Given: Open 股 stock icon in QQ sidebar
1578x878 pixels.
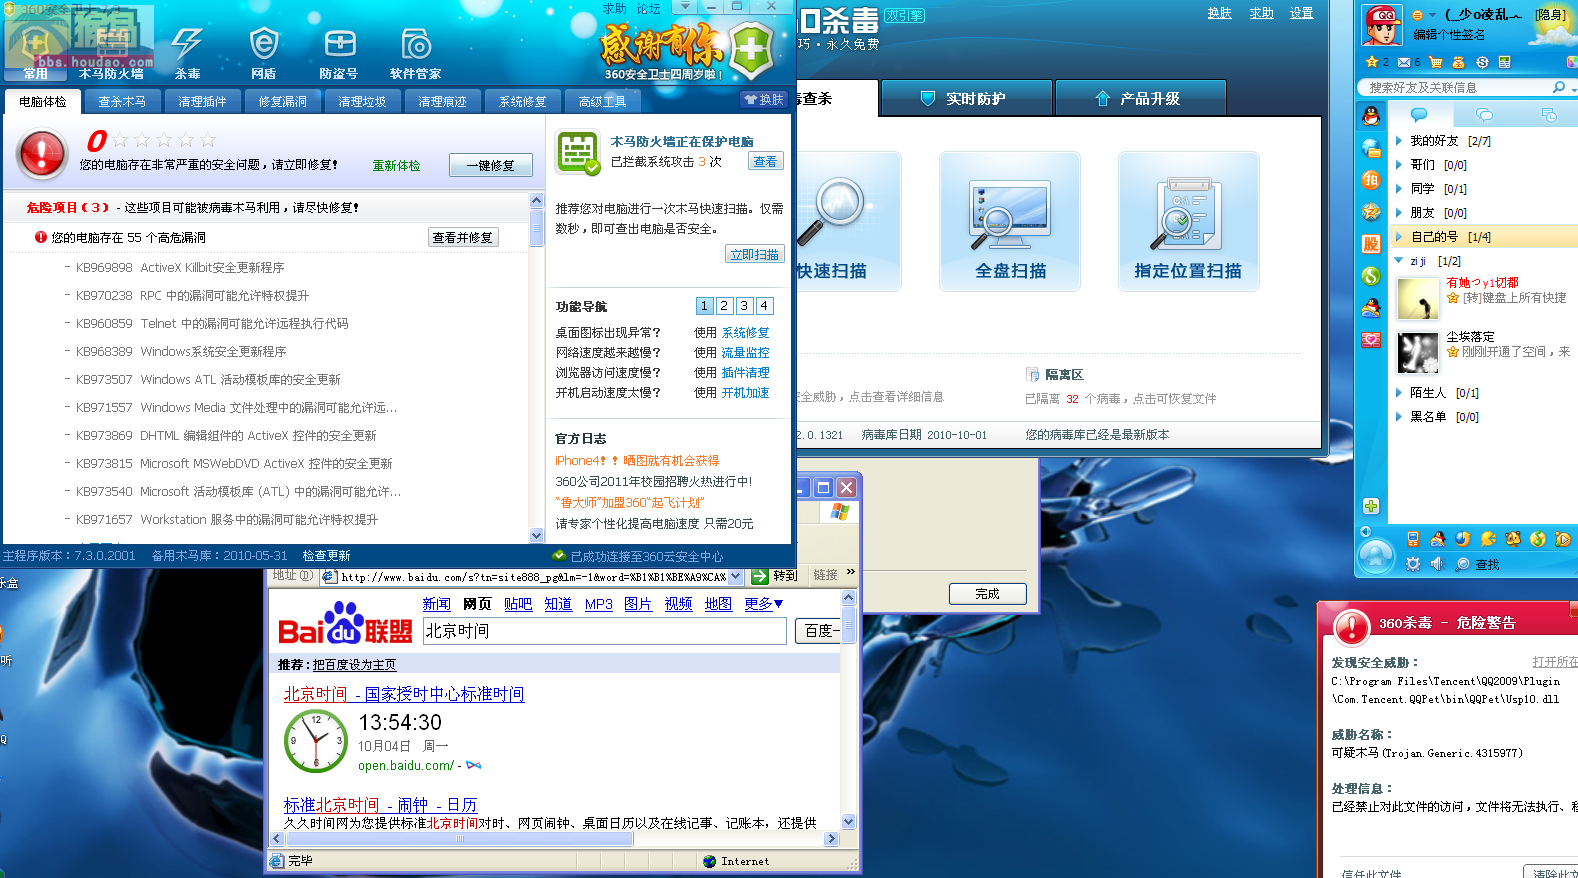Looking at the screenshot, I should pyautogui.click(x=1371, y=244).
